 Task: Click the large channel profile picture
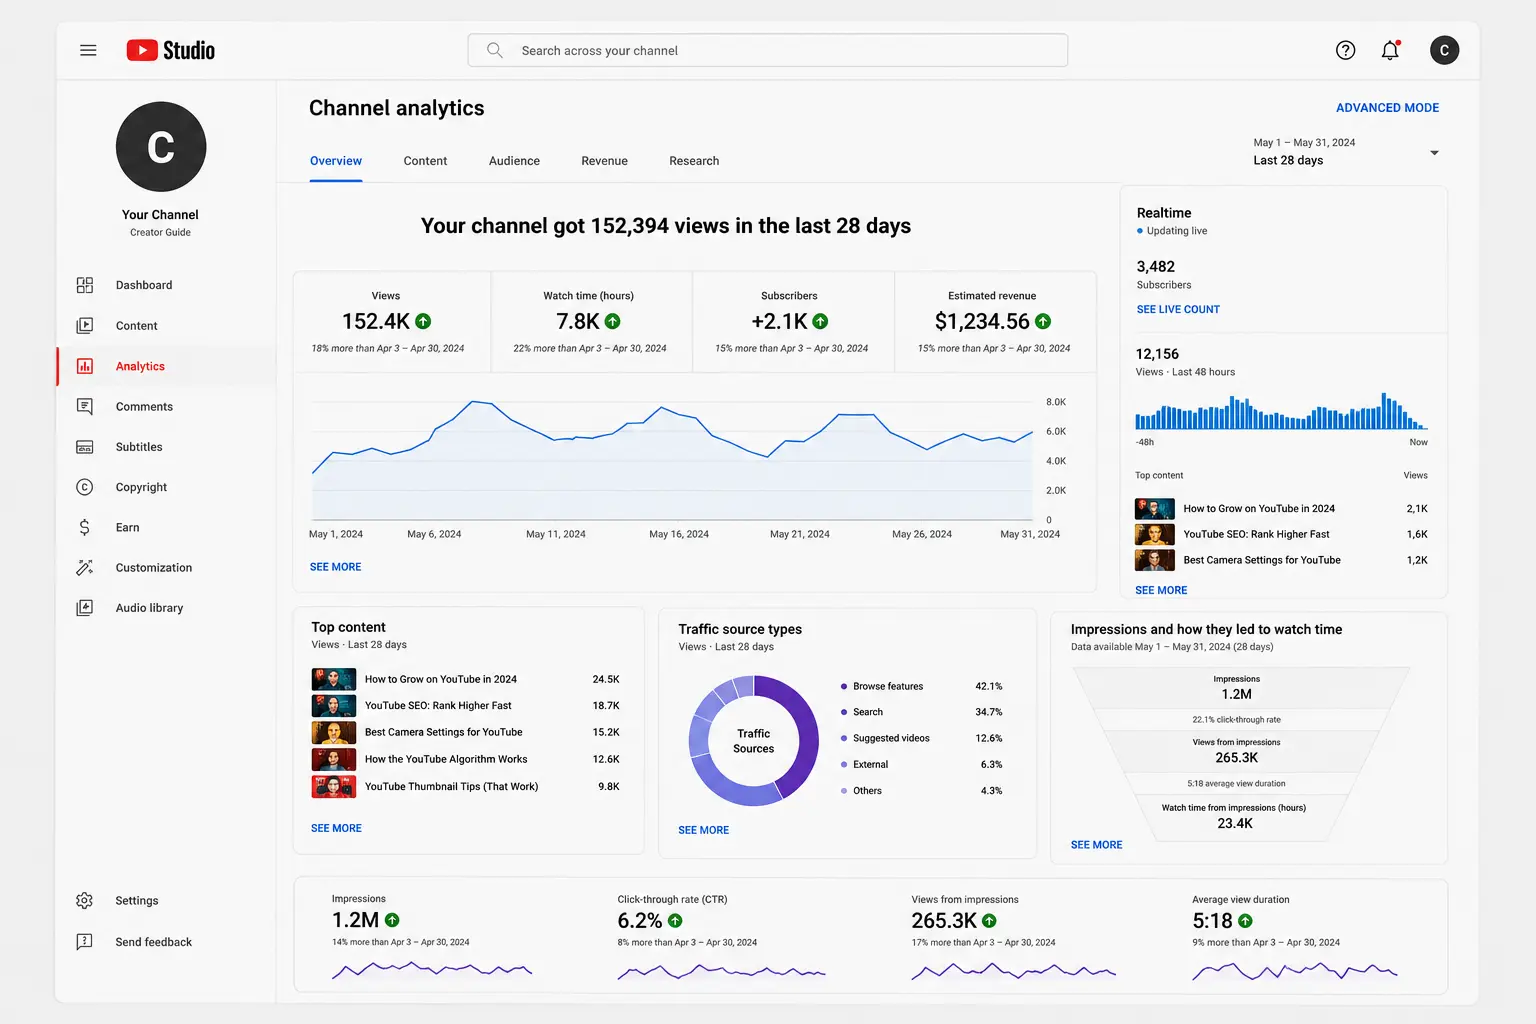click(161, 147)
